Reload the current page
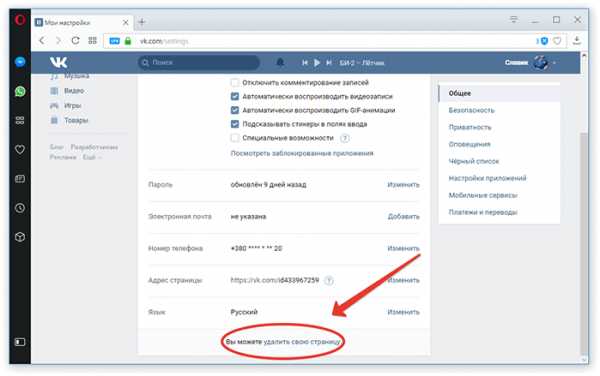This screenshot has height=376, width=600. (x=75, y=41)
